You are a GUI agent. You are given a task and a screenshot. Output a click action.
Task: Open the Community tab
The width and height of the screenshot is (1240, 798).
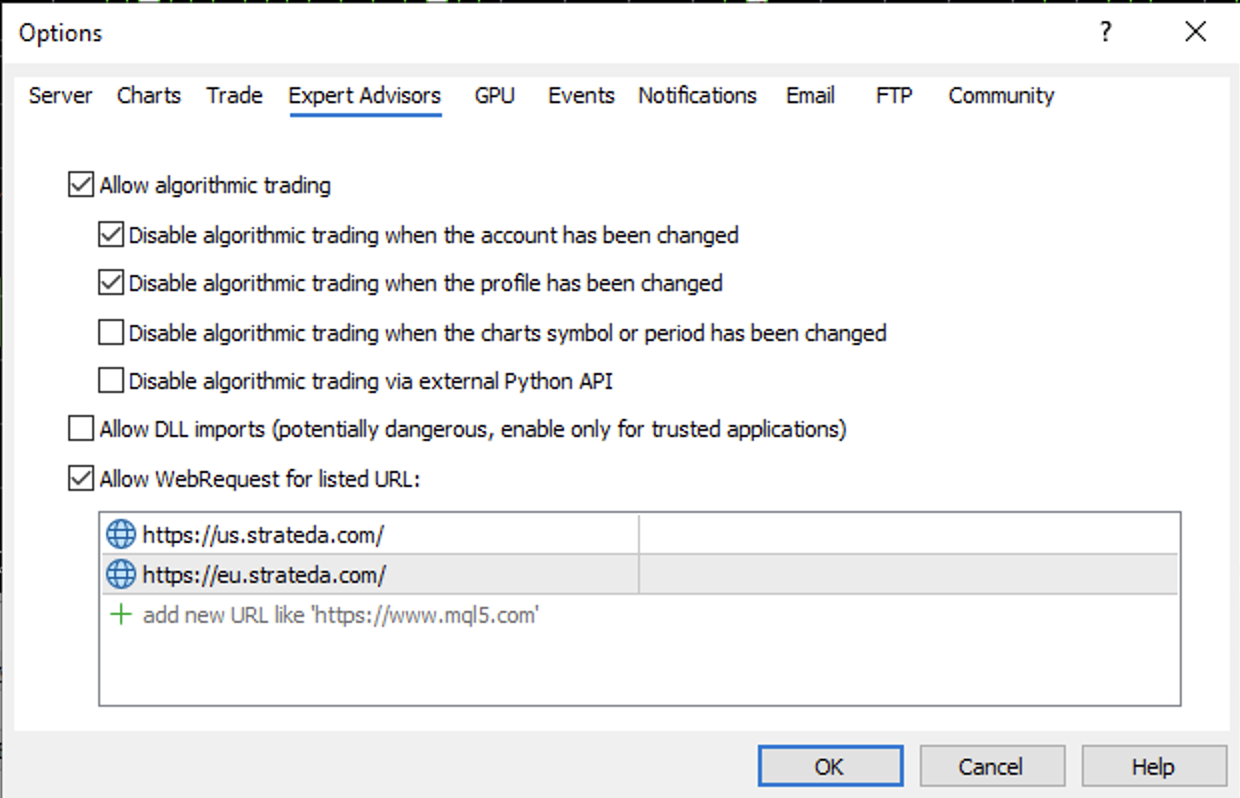1000,95
